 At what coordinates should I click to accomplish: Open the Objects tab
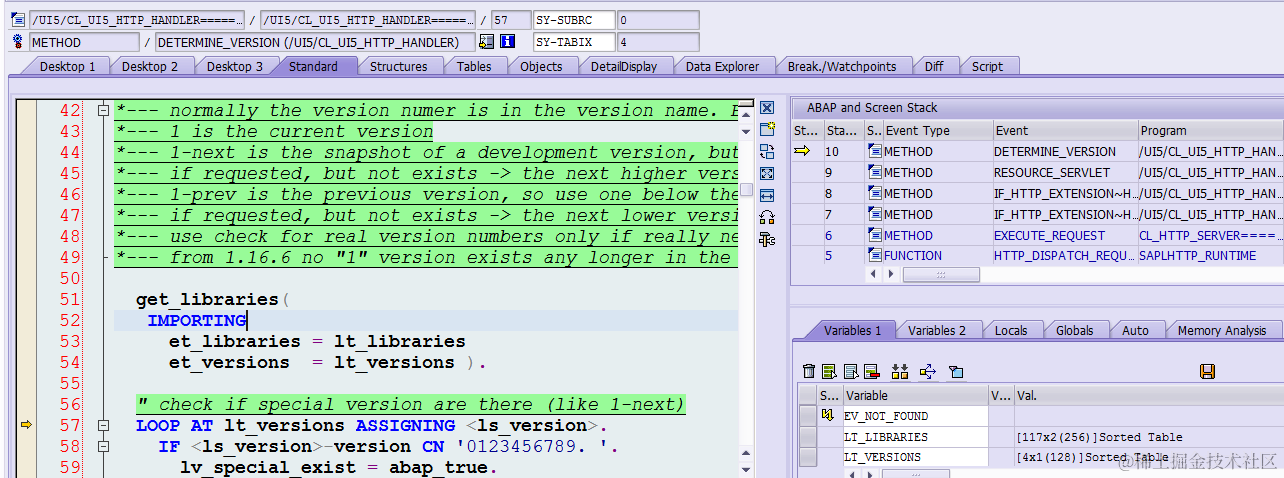541,66
